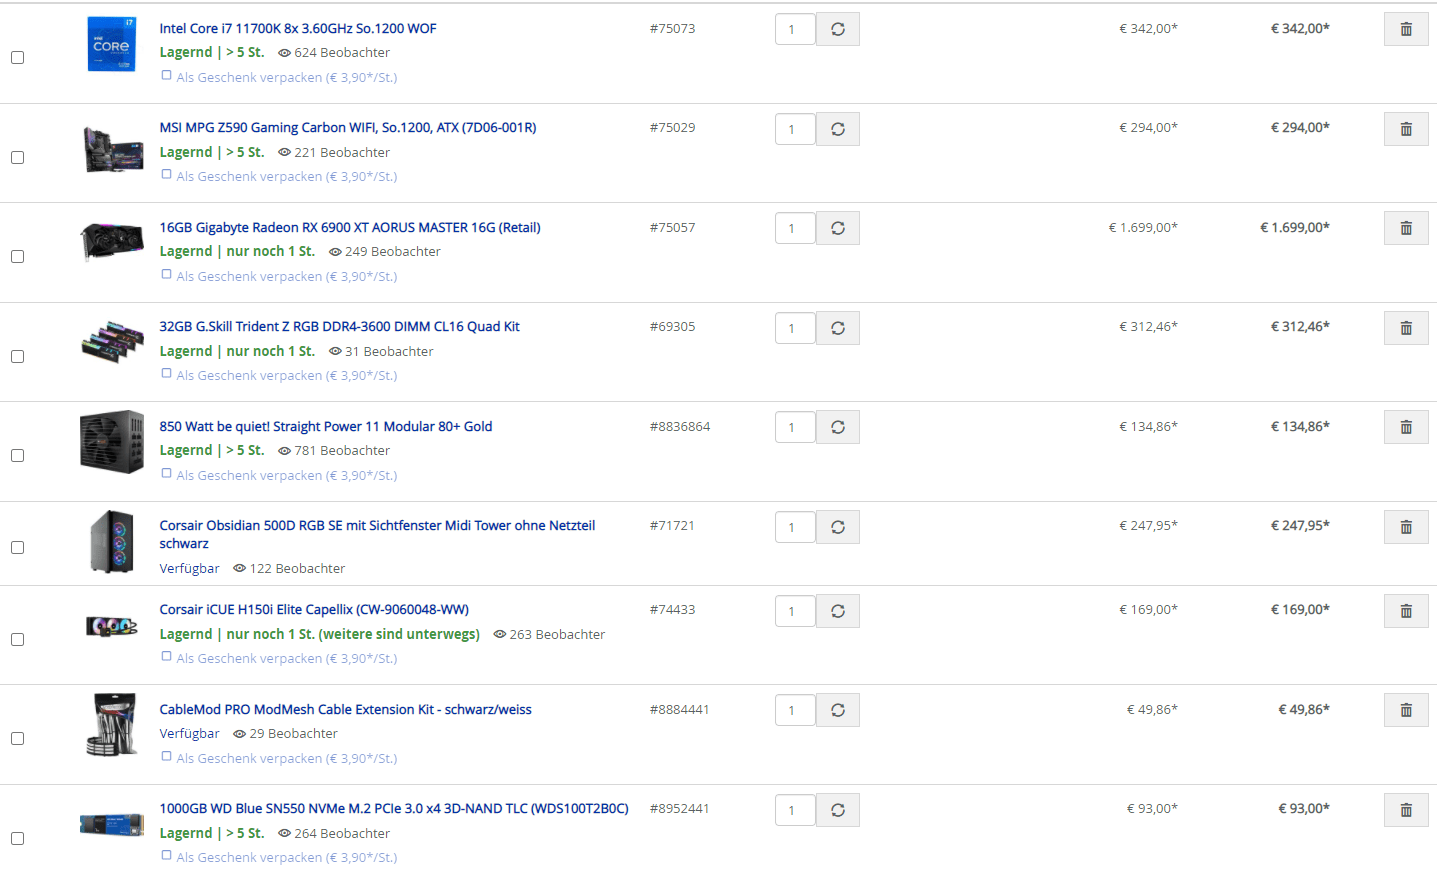Click trash icon for Corsair Obsidian 500D case
Screen dimensions: 1450x882
1405,527
